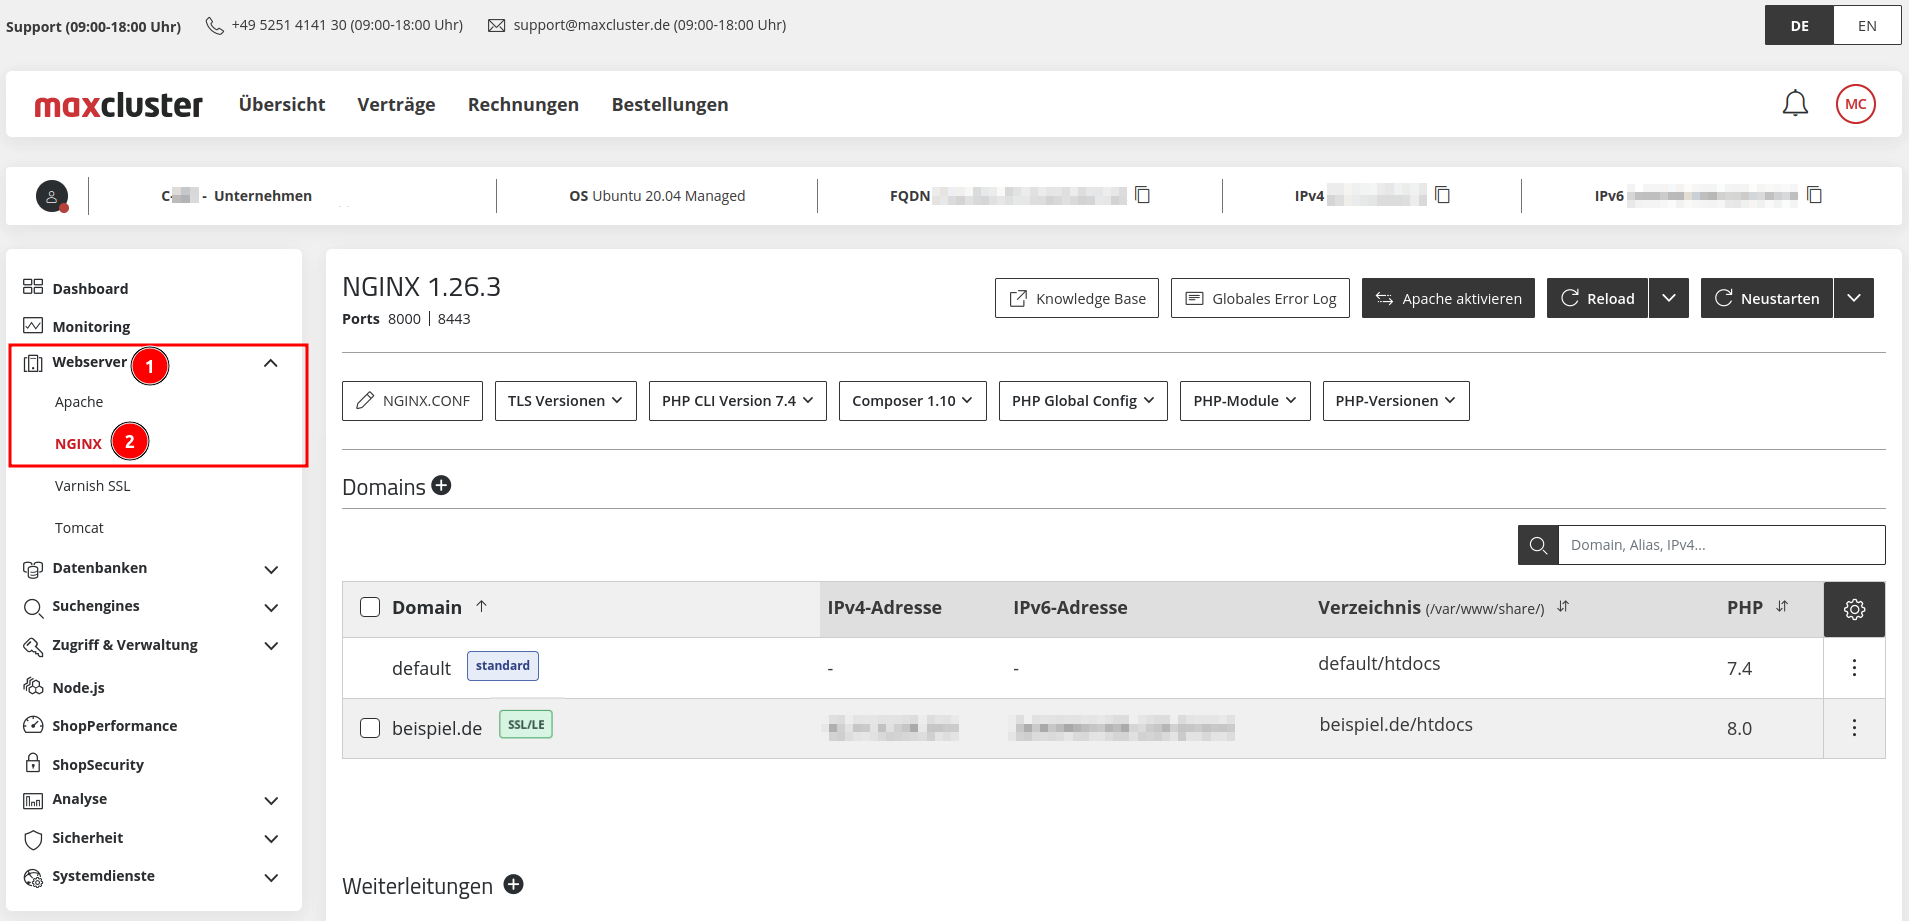Sort by Domain arrow icon
This screenshot has width=1909, height=921.
point(481,606)
